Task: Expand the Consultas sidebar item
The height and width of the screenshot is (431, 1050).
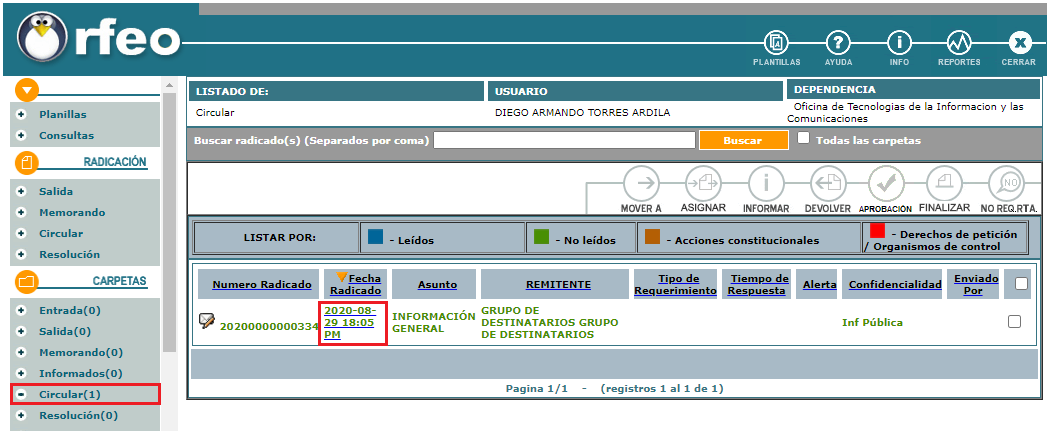Action: coord(21,135)
